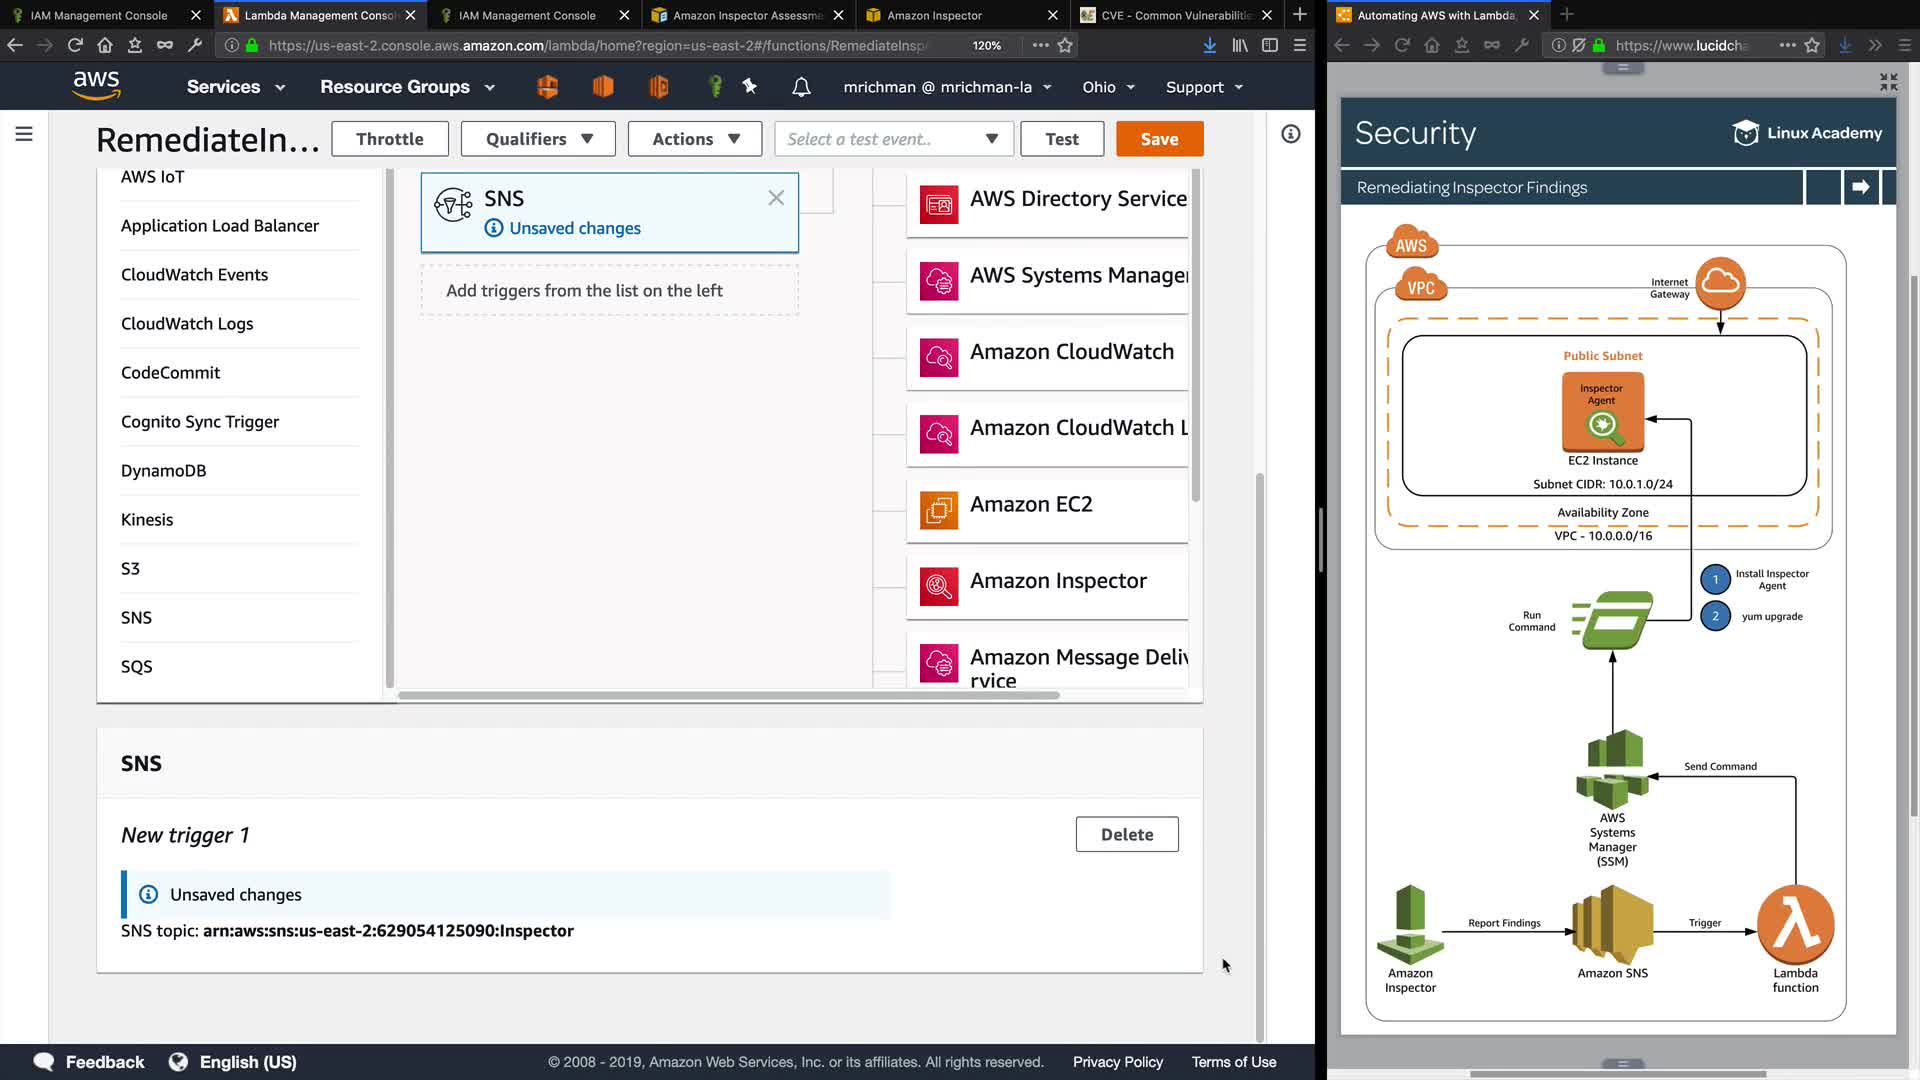The width and height of the screenshot is (1920, 1080).
Task: Open the Actions dropdown menu
Action: point(695,139)
